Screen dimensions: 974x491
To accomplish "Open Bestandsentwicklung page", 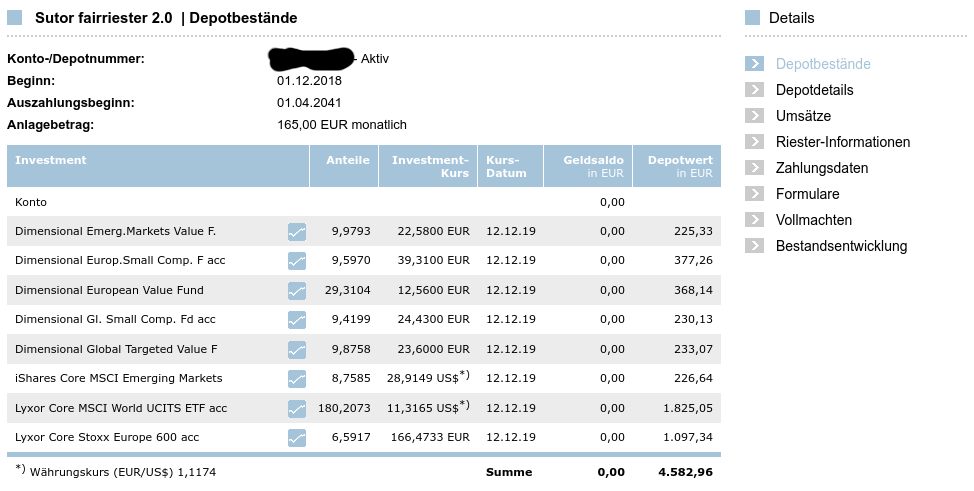I will [x=841, y=246].
